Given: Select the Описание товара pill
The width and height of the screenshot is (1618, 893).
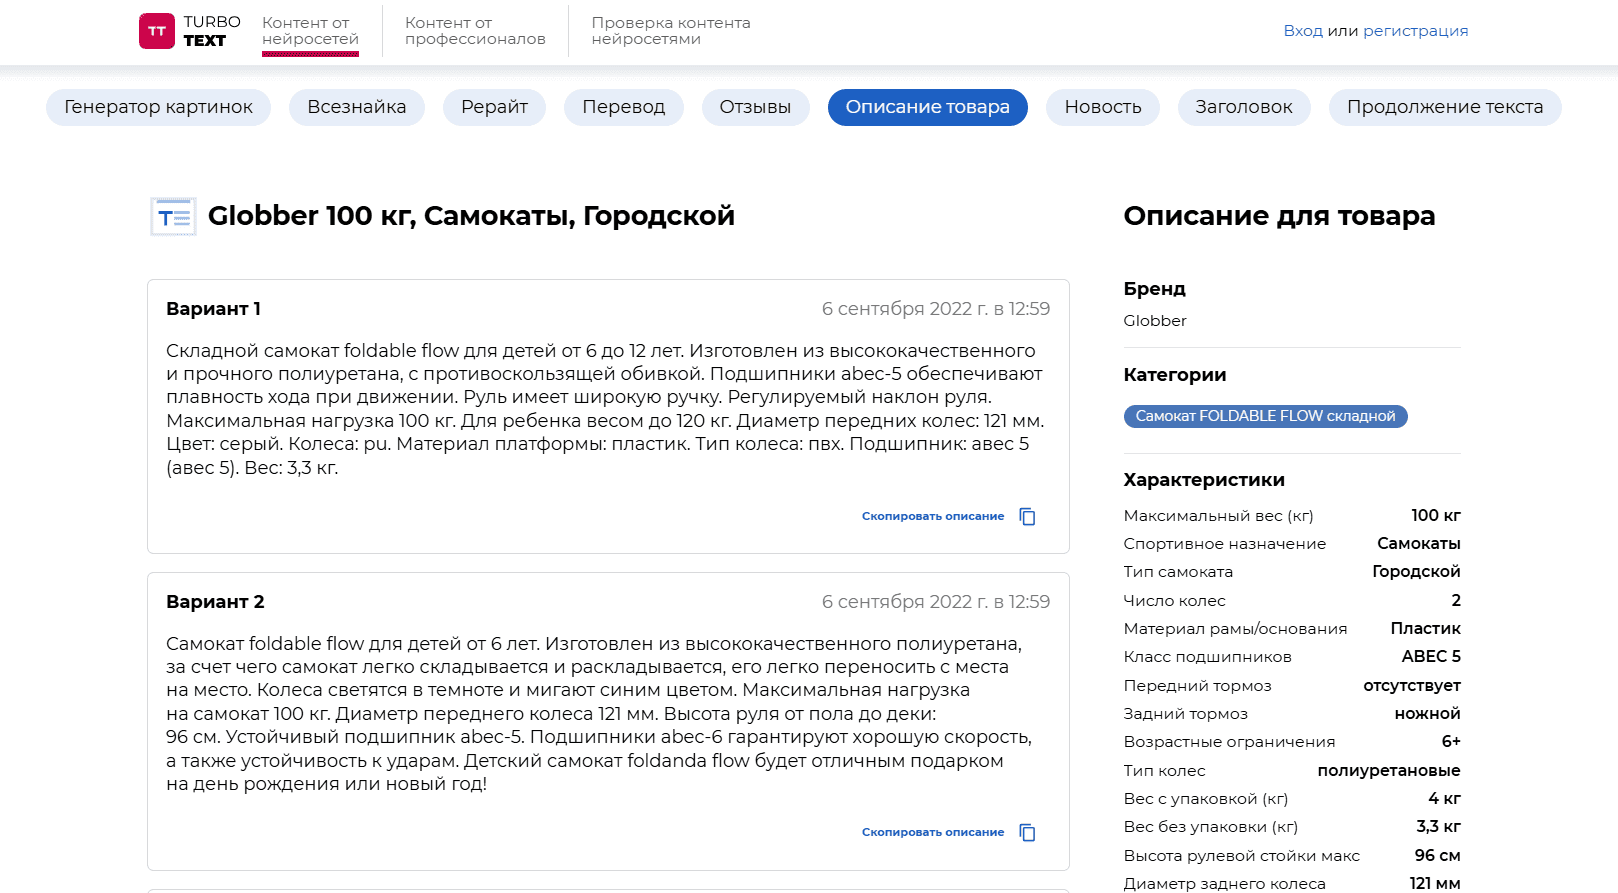Looking at the screenshot, I should pos(928,107).
